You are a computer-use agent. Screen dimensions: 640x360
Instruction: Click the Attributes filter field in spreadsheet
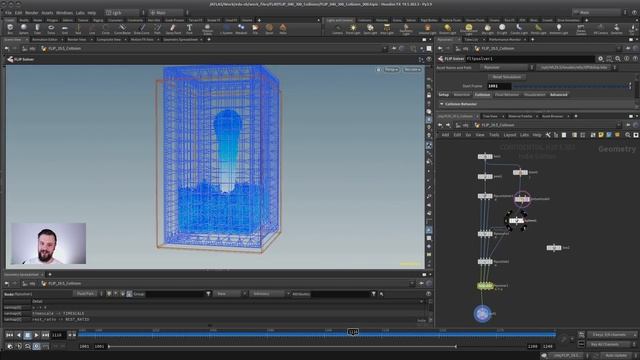[x=340, y=294]
